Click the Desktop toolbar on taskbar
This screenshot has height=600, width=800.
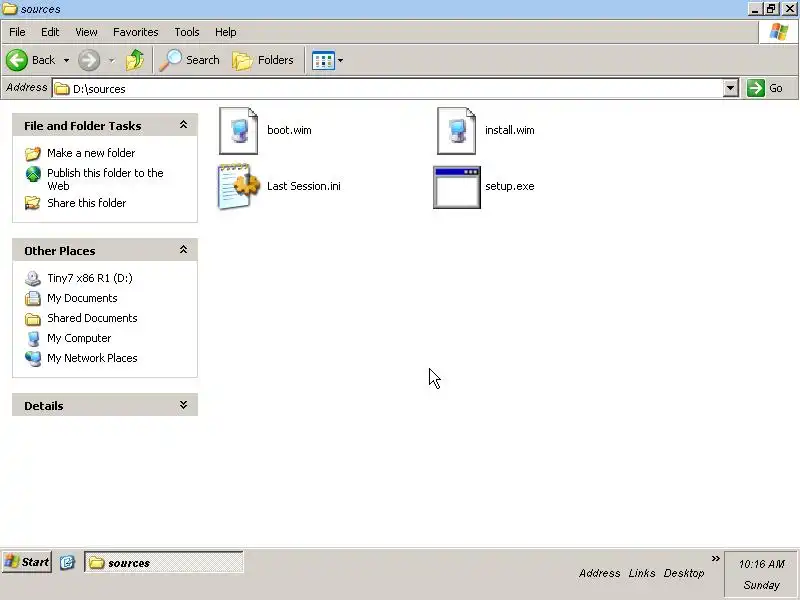pyautogui.click(x=684, y=573)
